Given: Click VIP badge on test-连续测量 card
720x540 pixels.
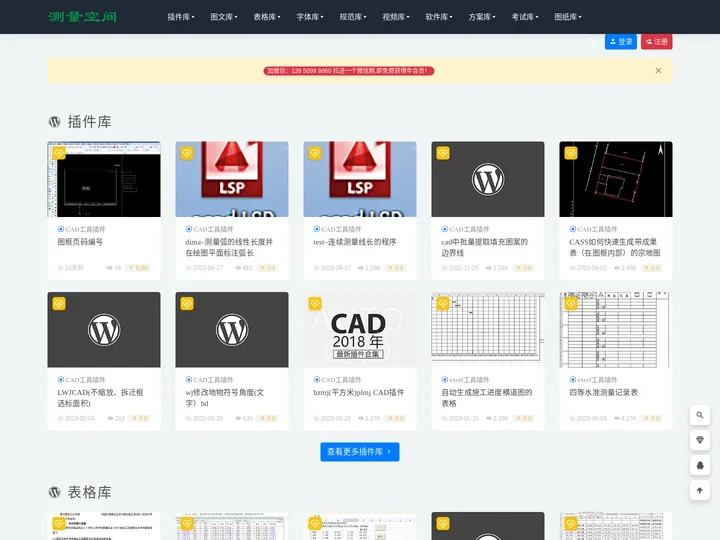Looking at the screenshot, I should [x=315, y=153].
